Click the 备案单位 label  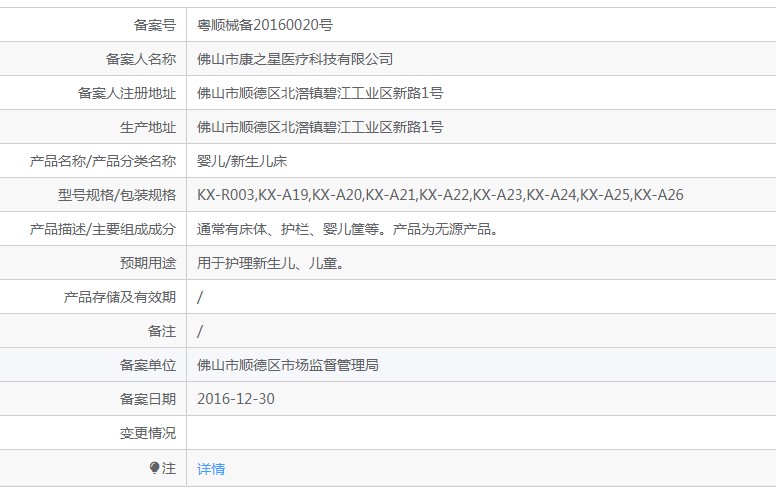pyautogui.click(x=148, y=365)
